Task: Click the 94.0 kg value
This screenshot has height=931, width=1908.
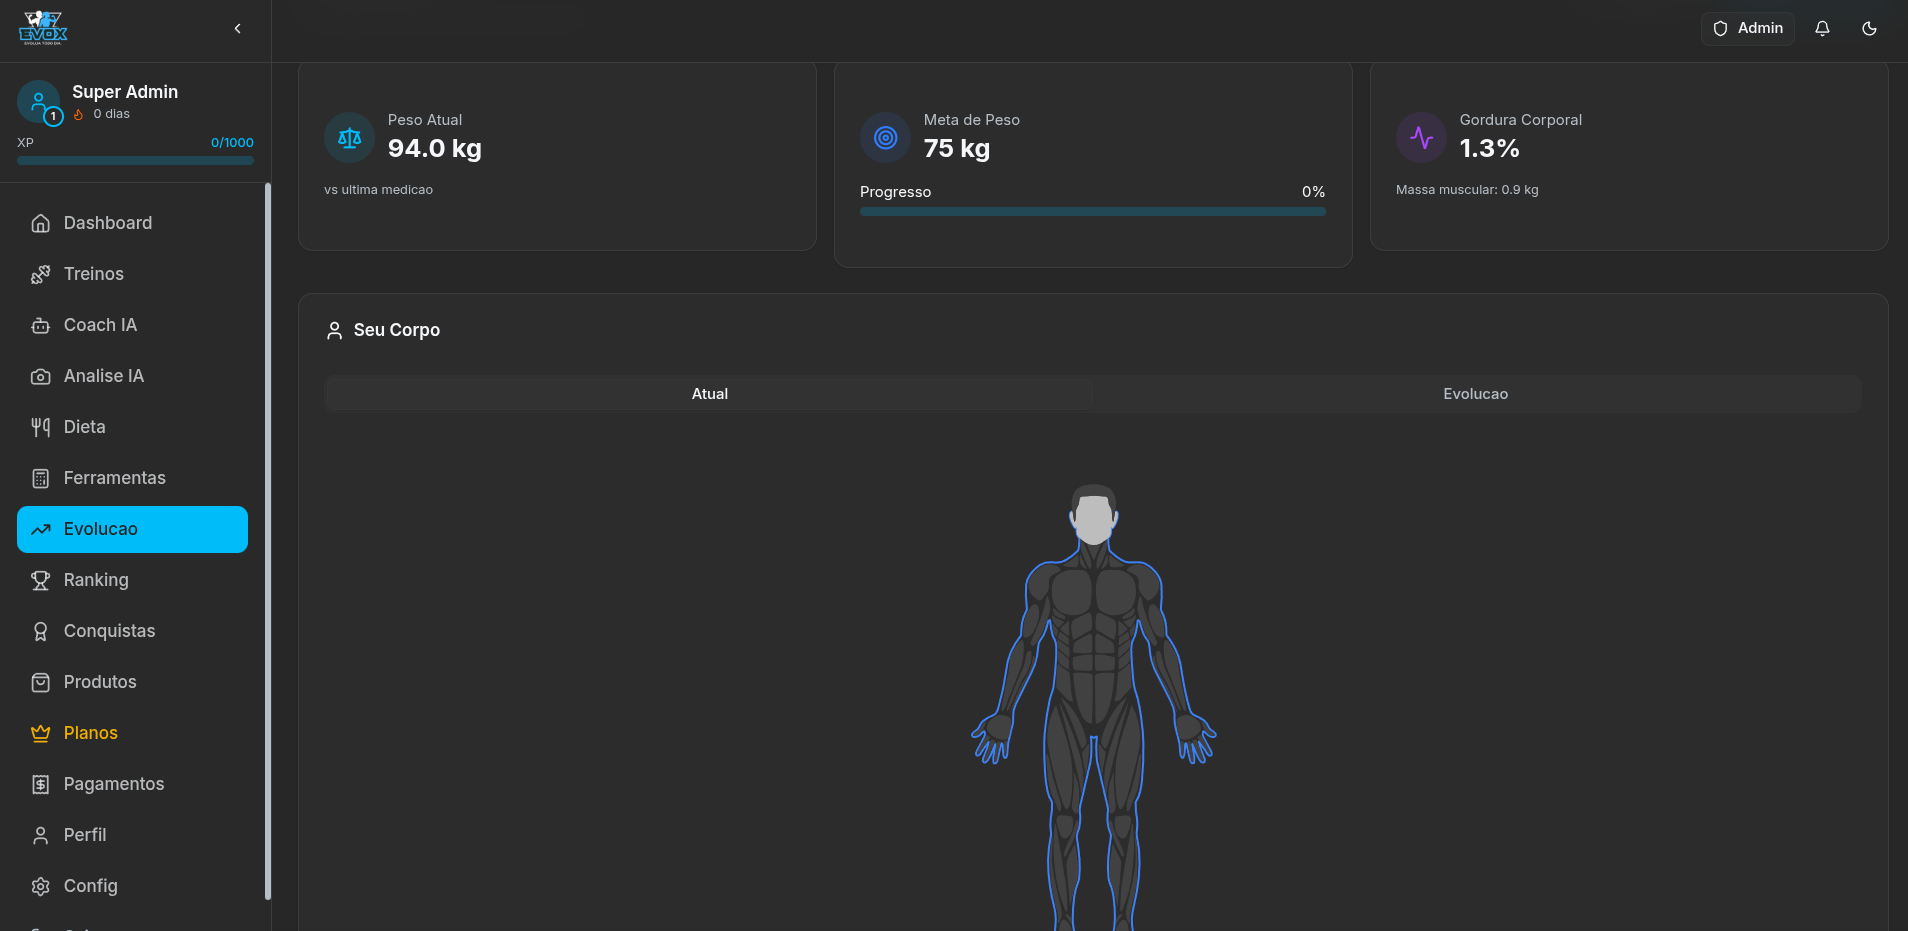Action: click(435, 148)
